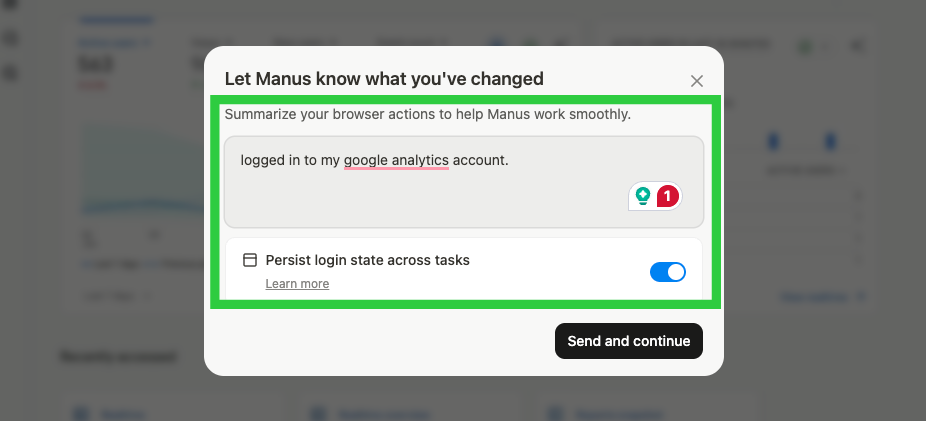
Task: Click the underlined "google analytics" text
Action: pyautogui.click(x=396, y=159)
